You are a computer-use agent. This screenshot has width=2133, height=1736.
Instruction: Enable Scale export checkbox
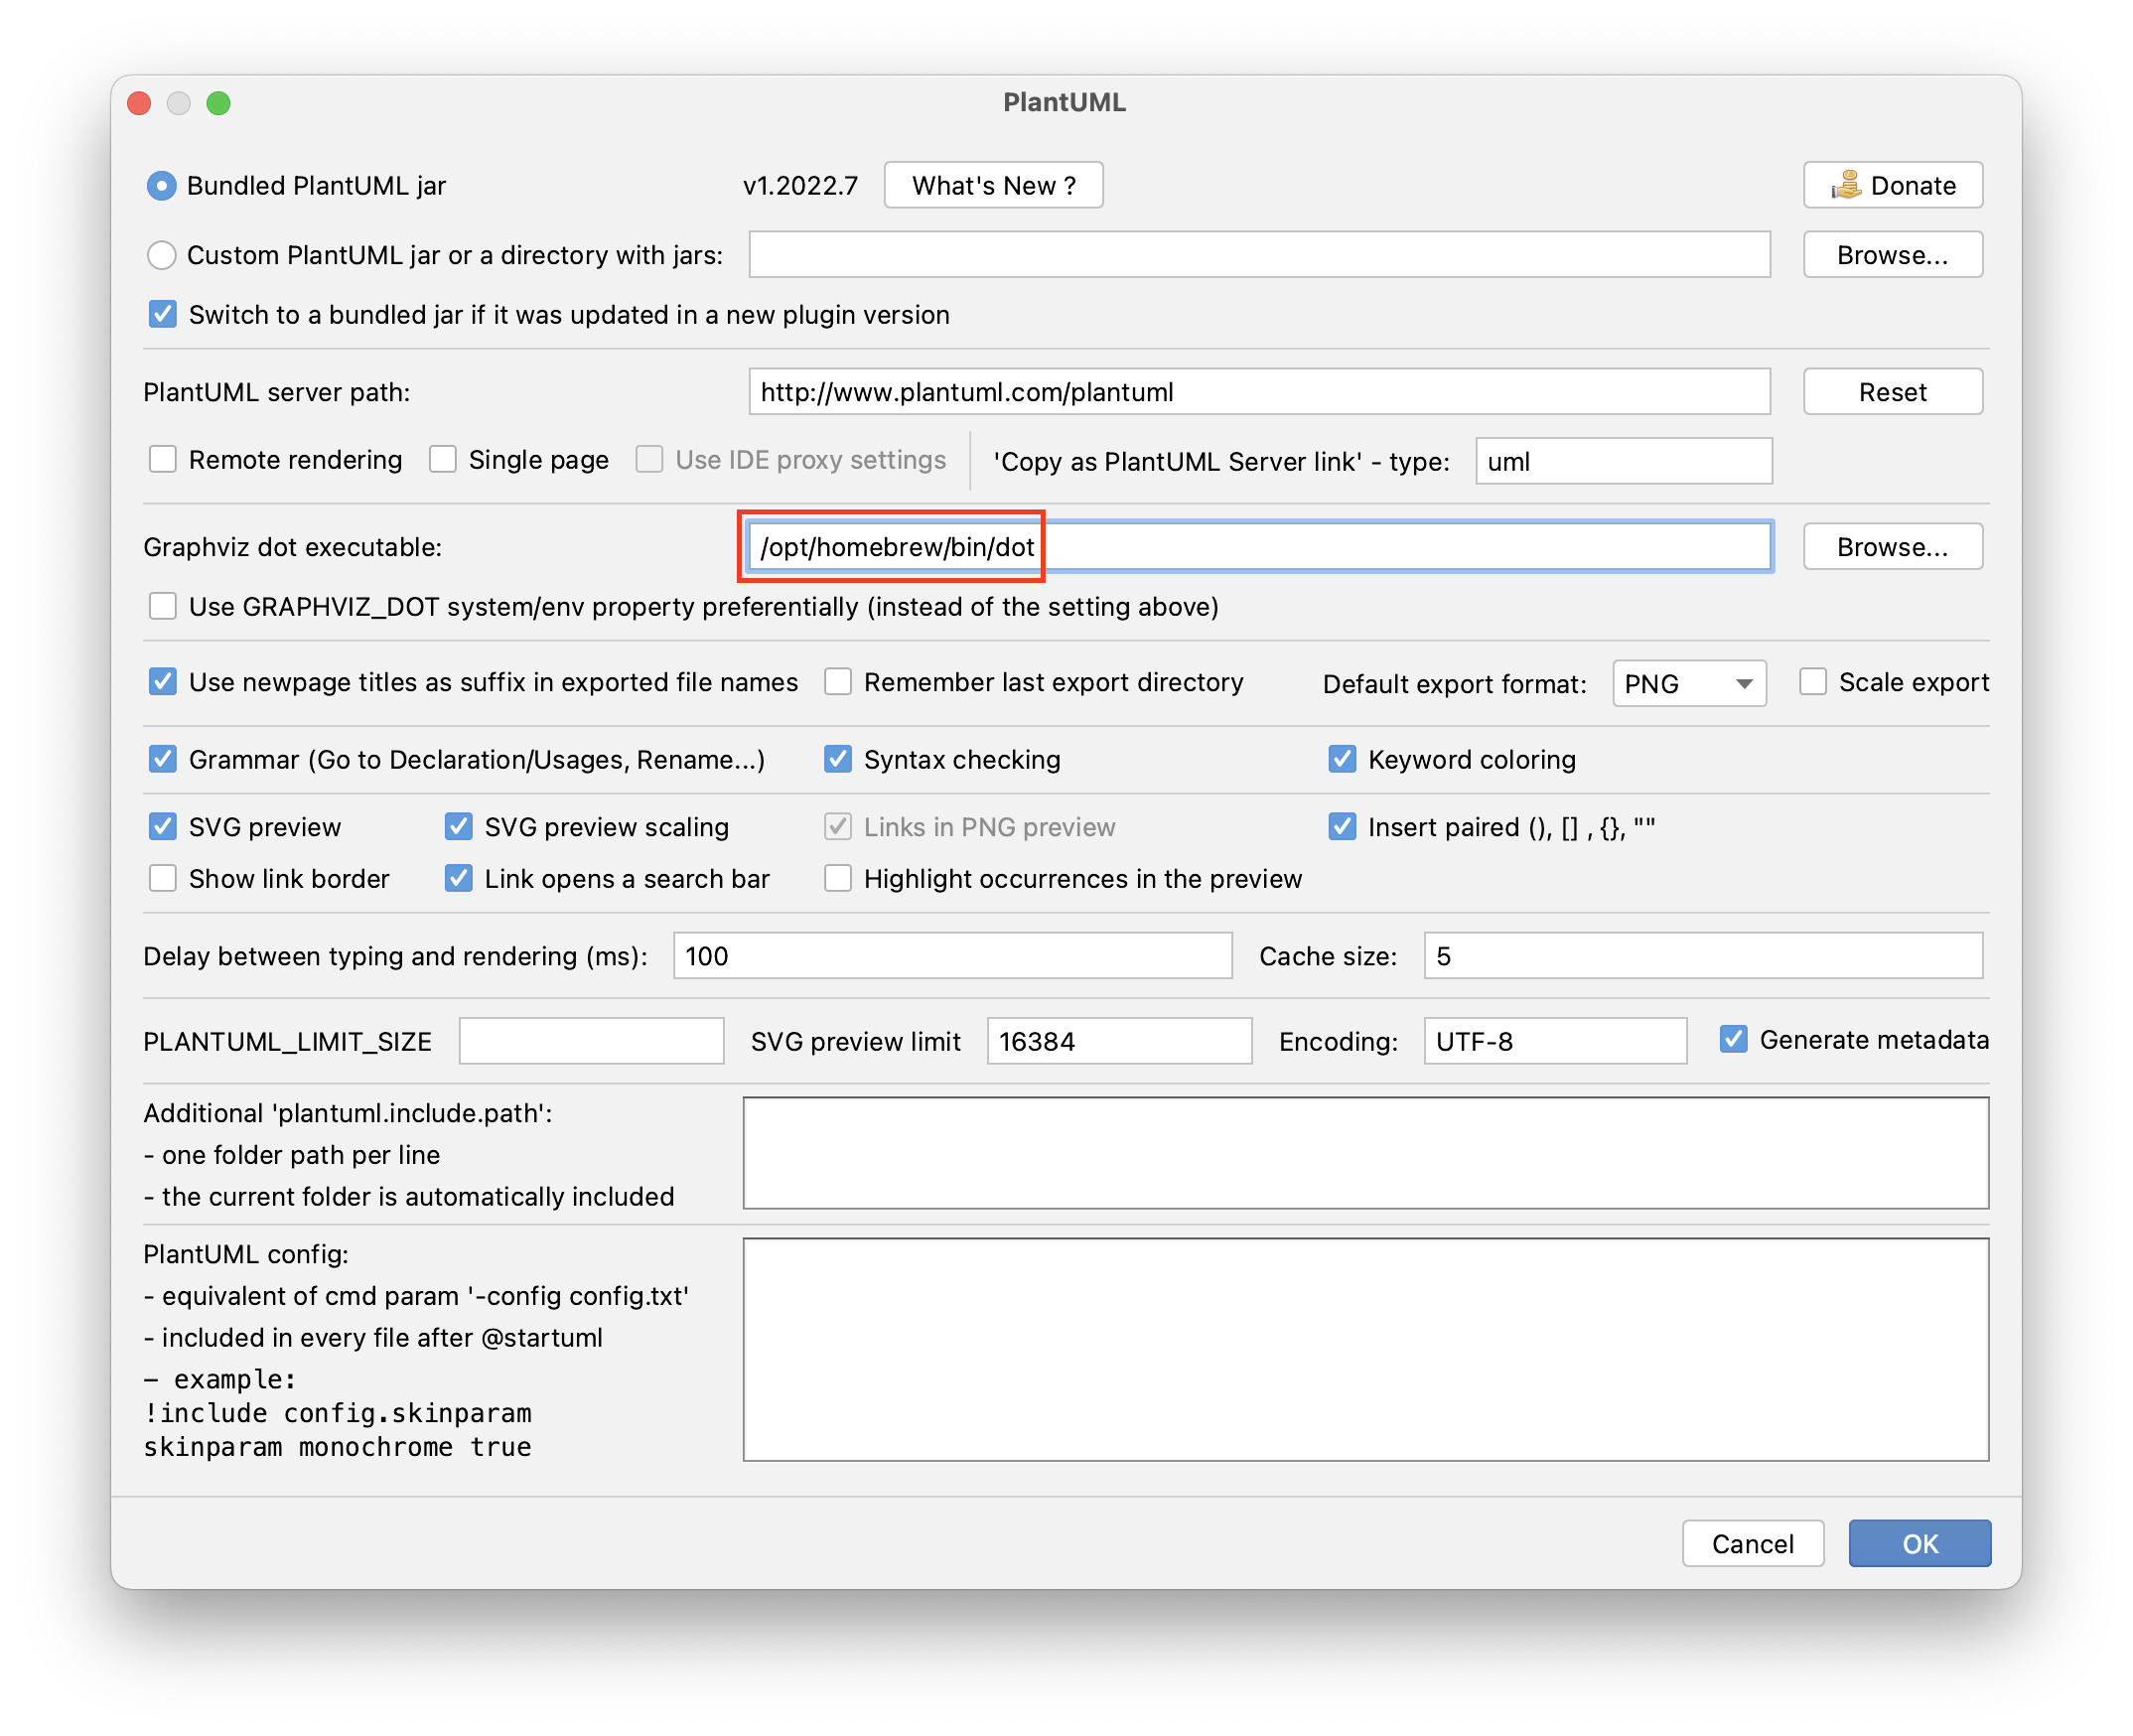(x=1812, y=683)
